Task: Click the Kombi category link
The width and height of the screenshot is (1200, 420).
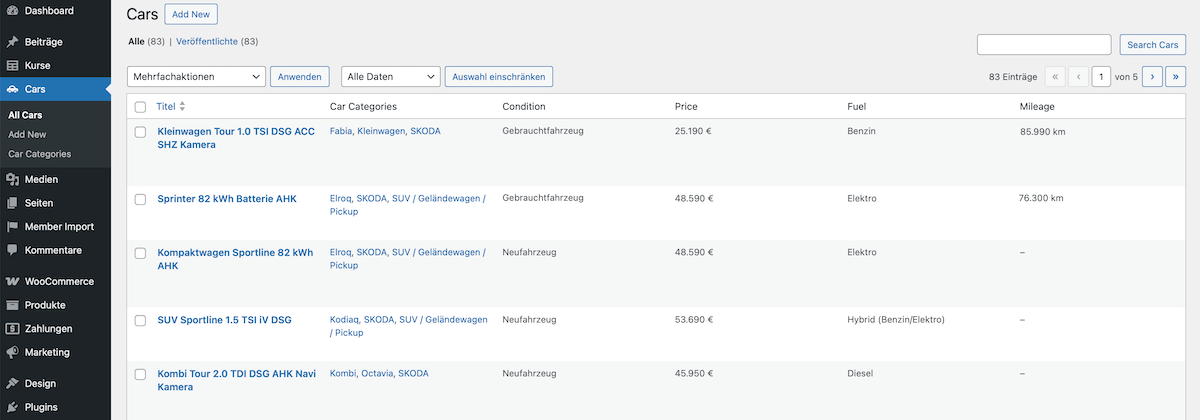Action: coord(342,374)
